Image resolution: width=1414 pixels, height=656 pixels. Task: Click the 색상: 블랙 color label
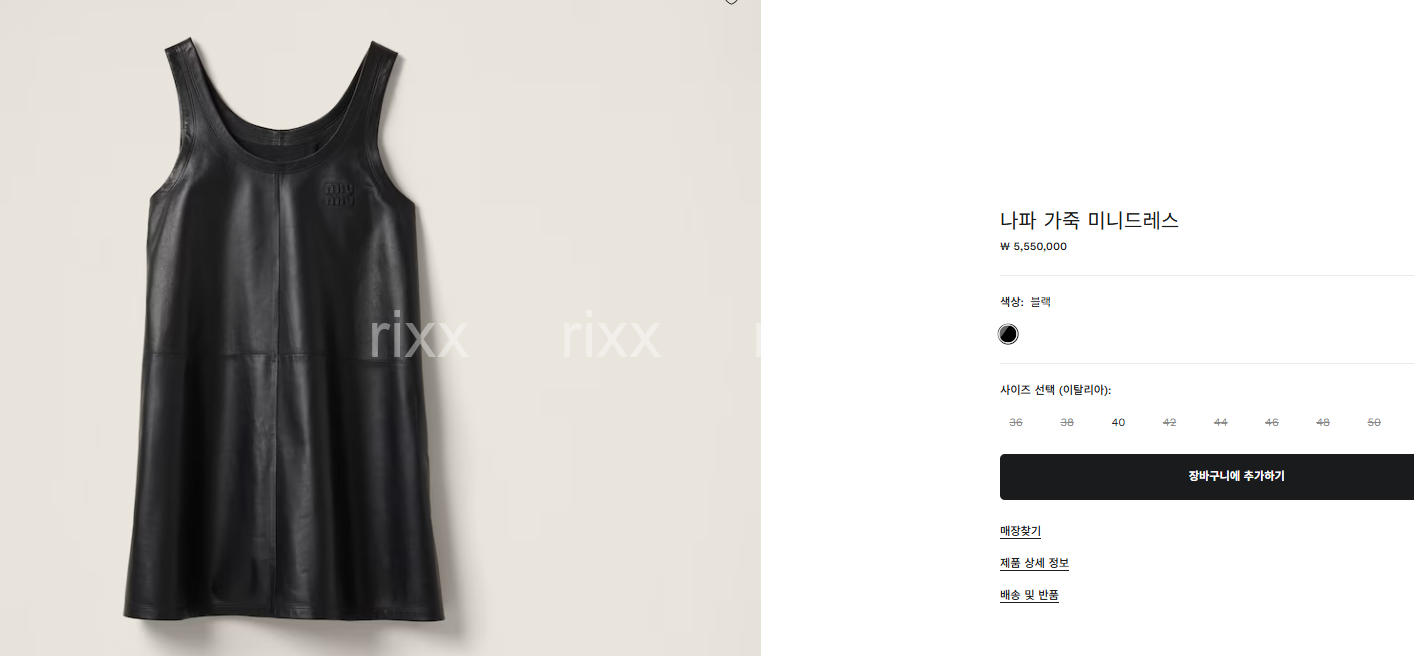1025,301
